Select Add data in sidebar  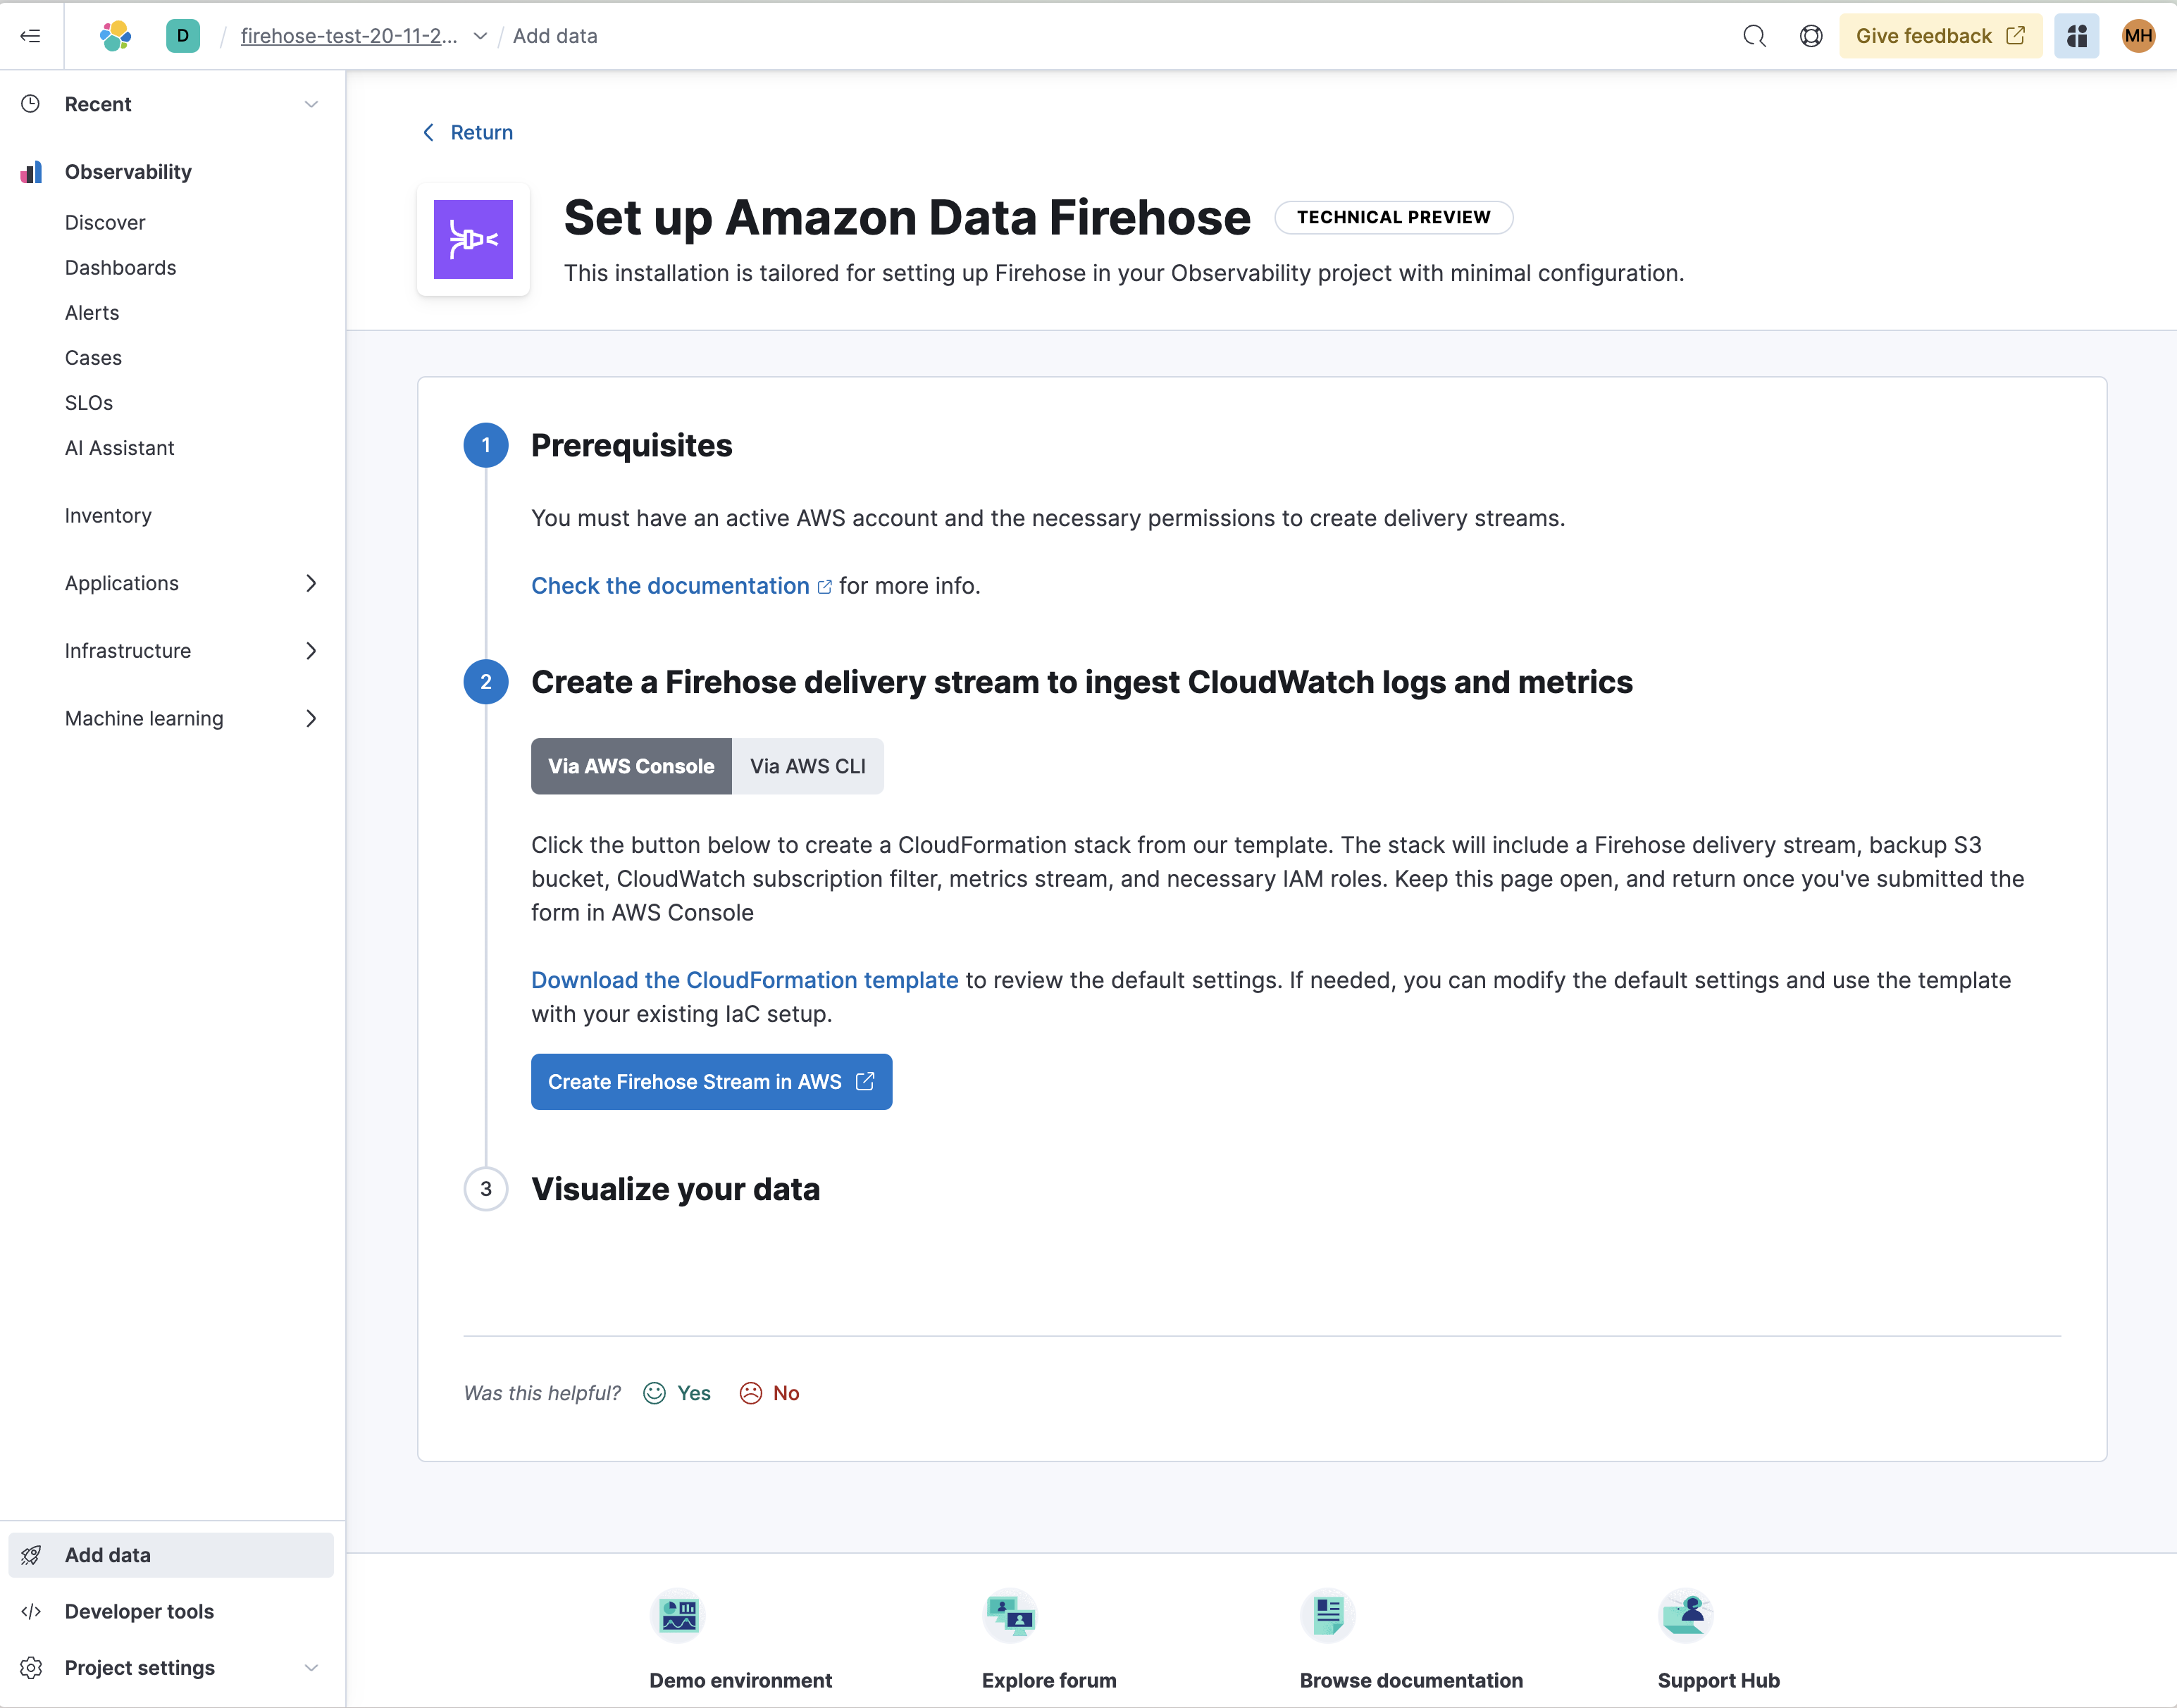108,1555
